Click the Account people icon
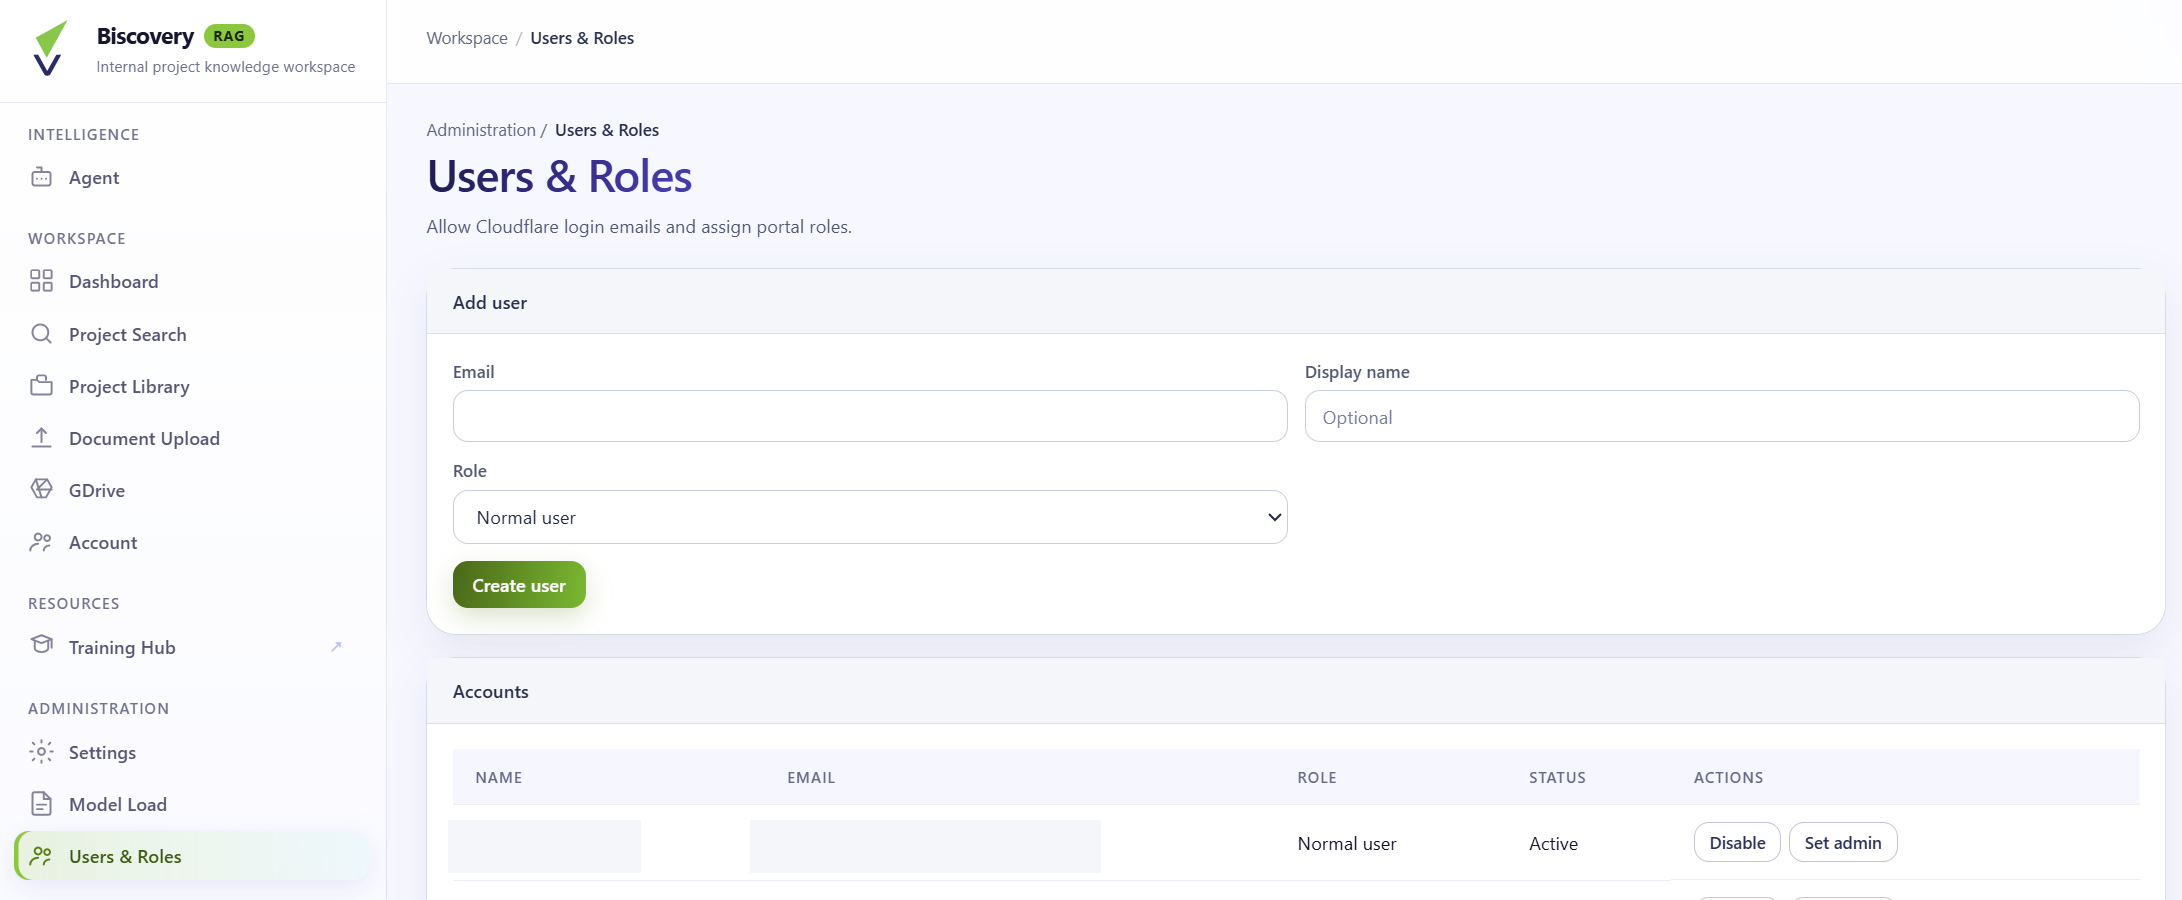This screenshot has height=900, width=2182. (41, 542)
